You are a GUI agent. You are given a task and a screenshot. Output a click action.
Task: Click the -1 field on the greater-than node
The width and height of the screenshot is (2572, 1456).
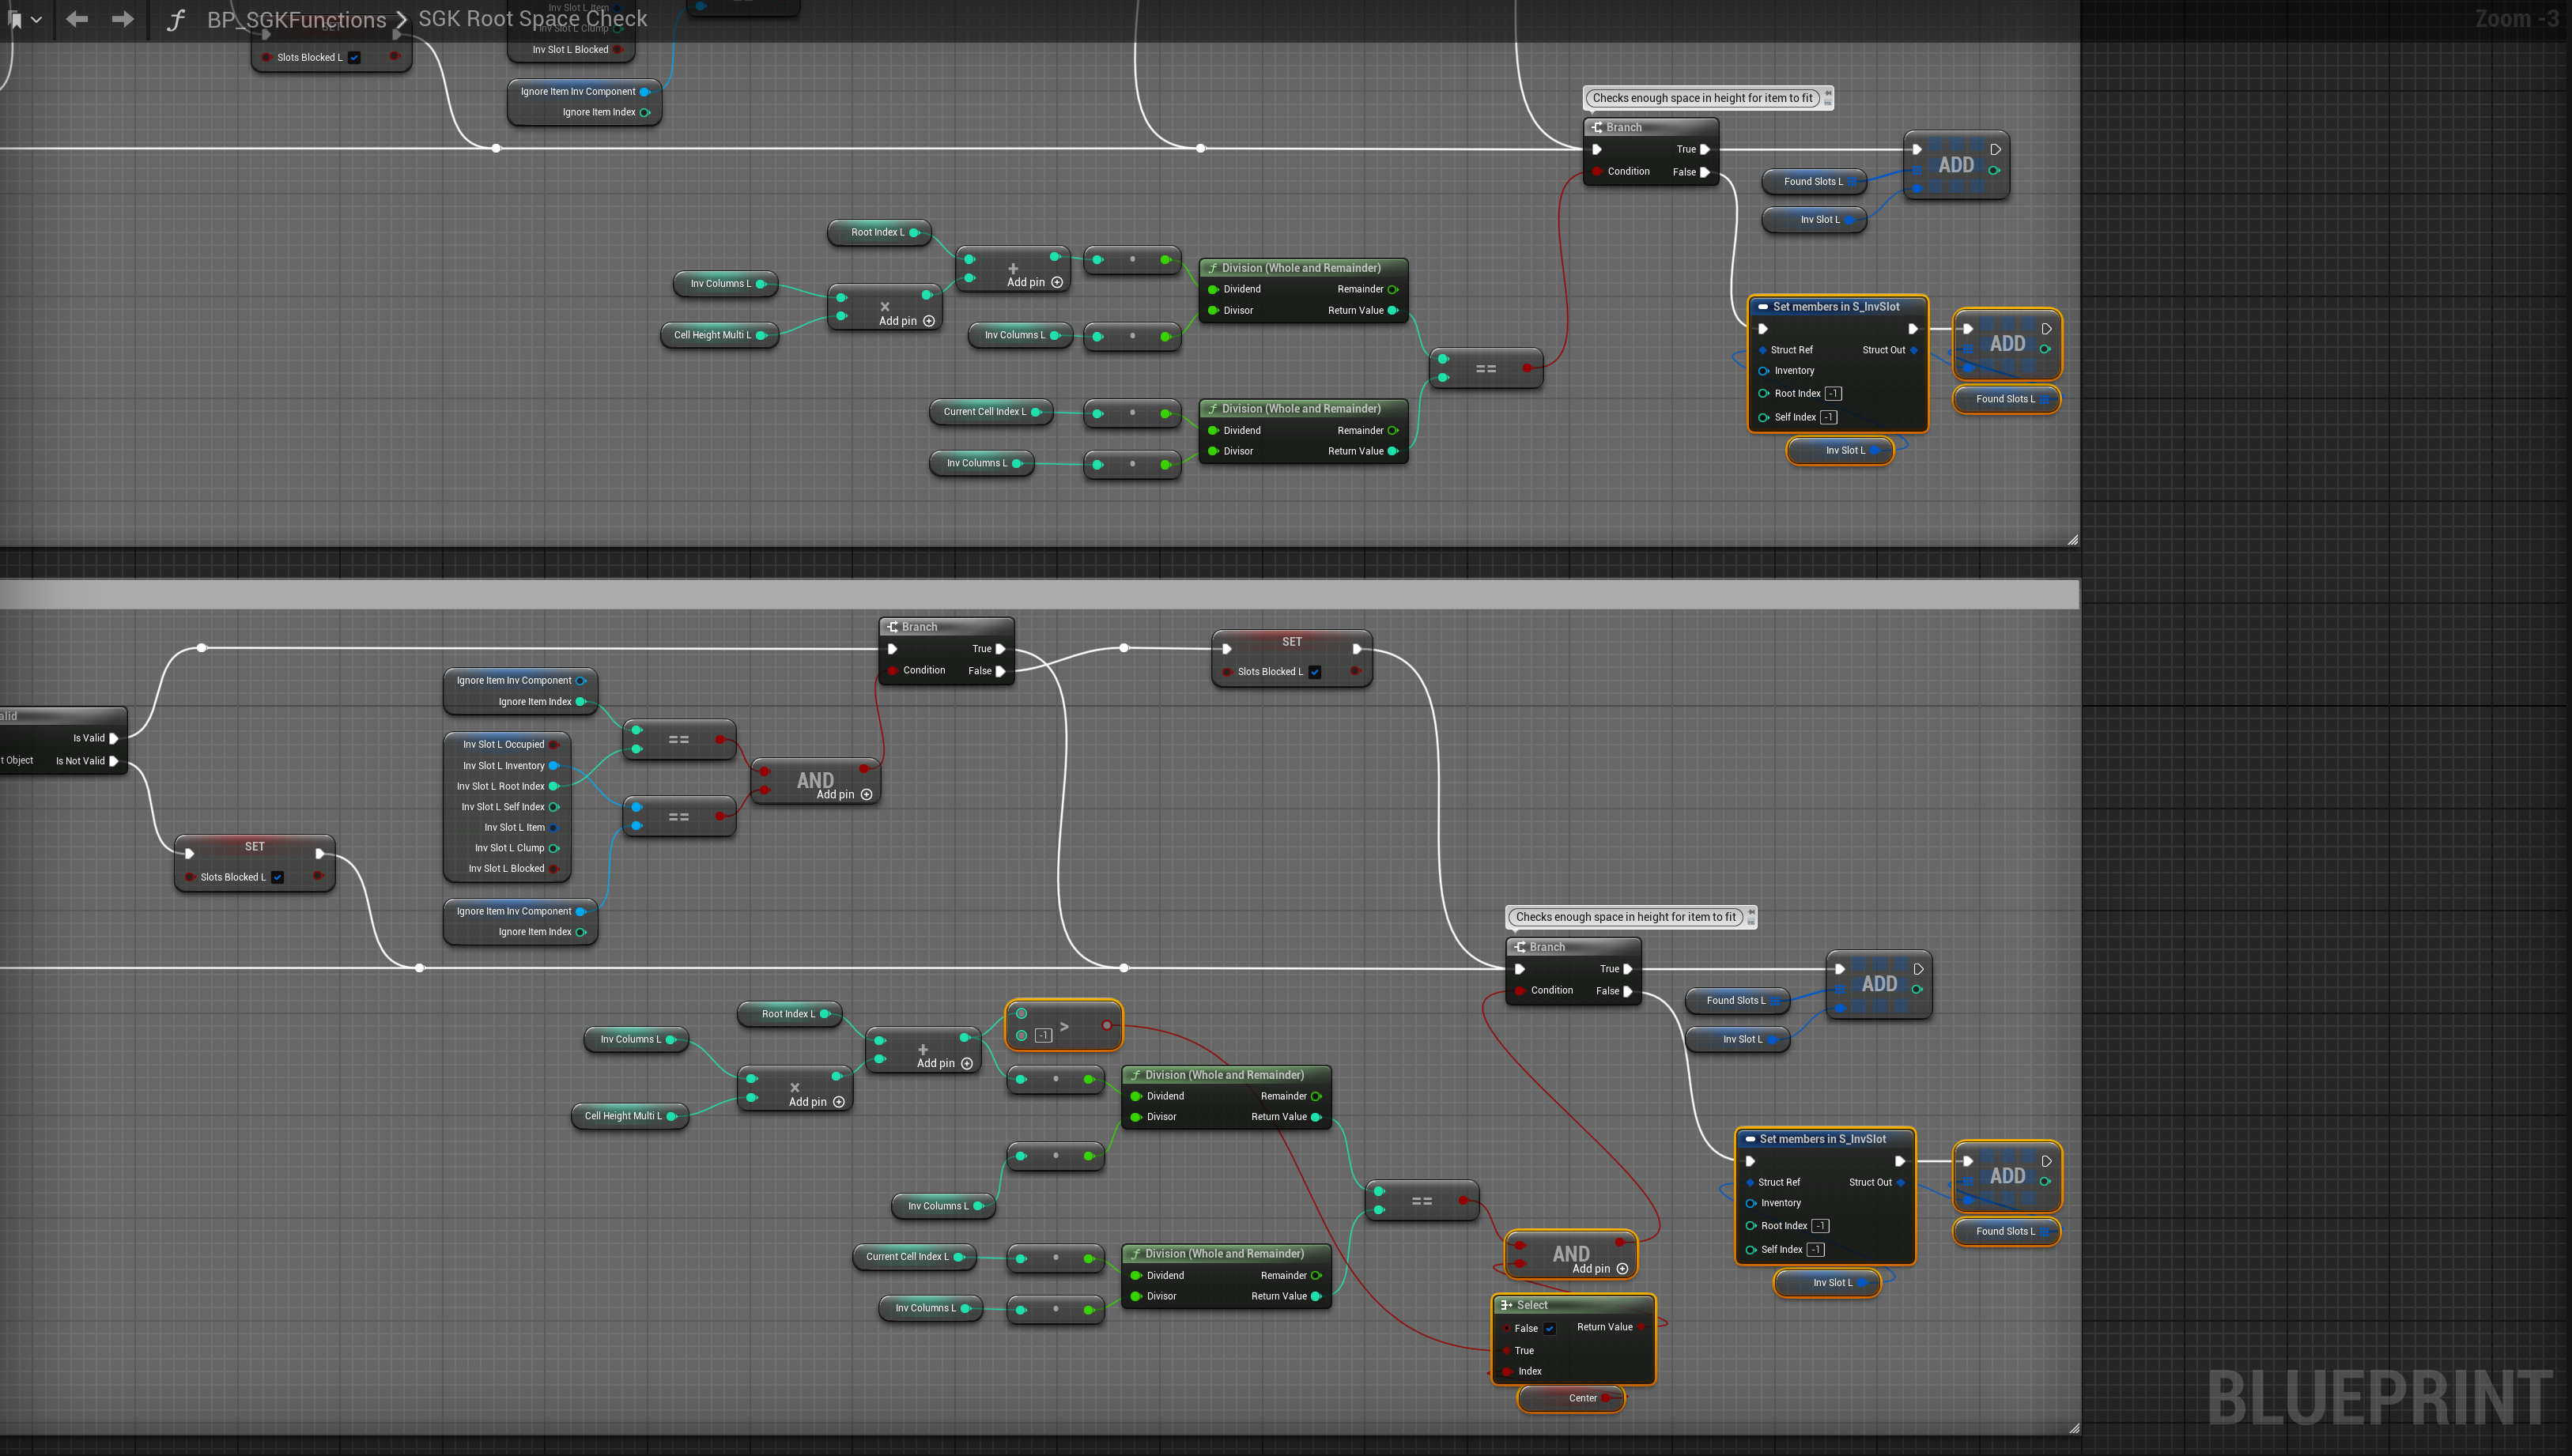click(1043, 1035)
